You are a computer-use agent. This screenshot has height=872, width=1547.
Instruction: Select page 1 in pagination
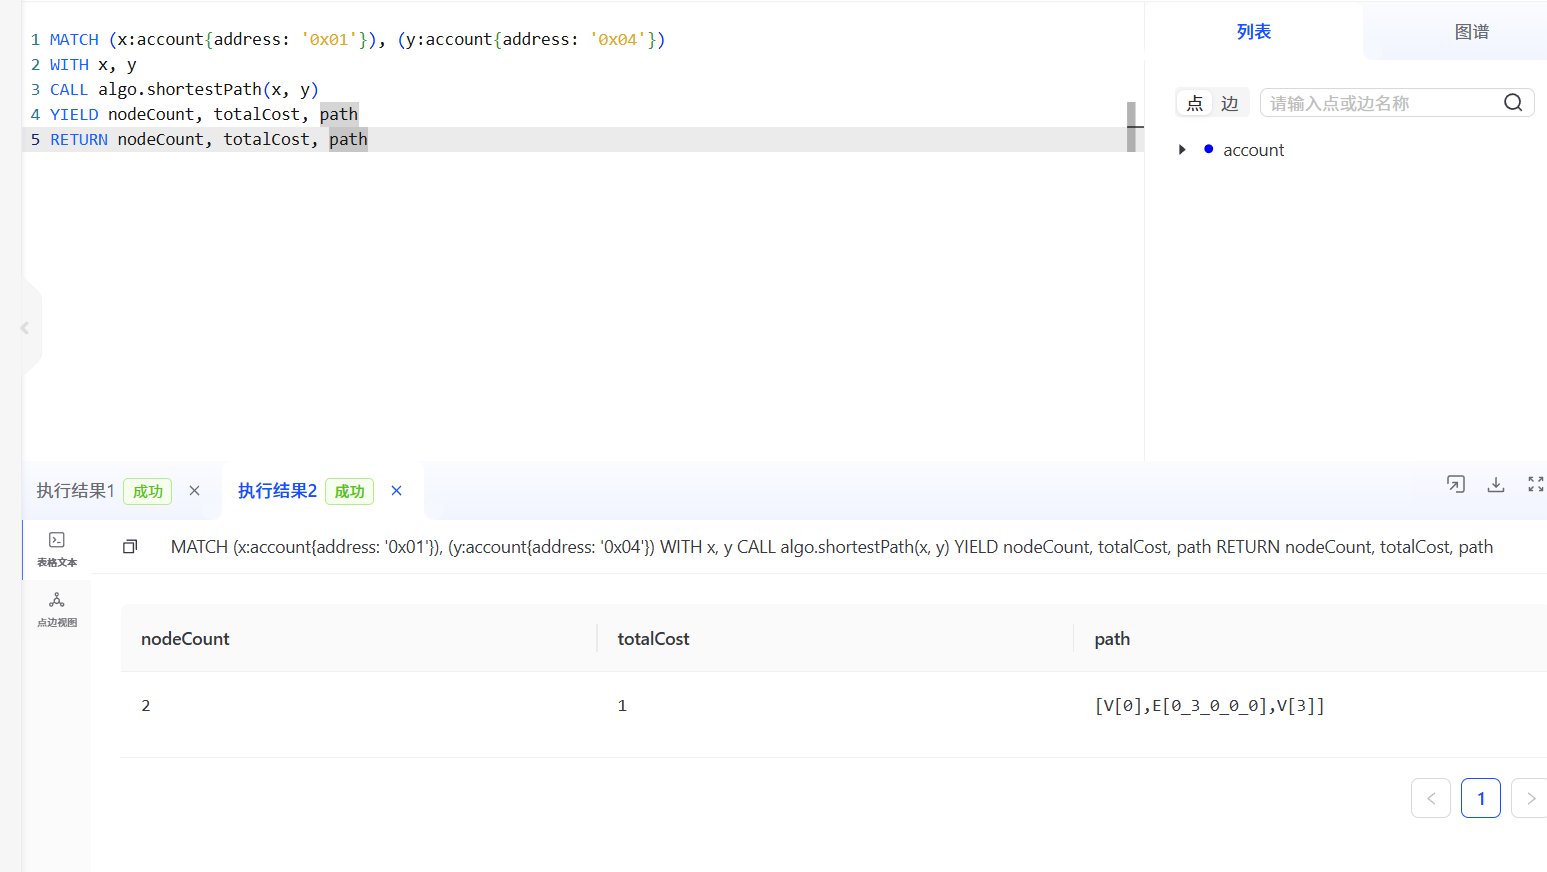[1481, 798]
